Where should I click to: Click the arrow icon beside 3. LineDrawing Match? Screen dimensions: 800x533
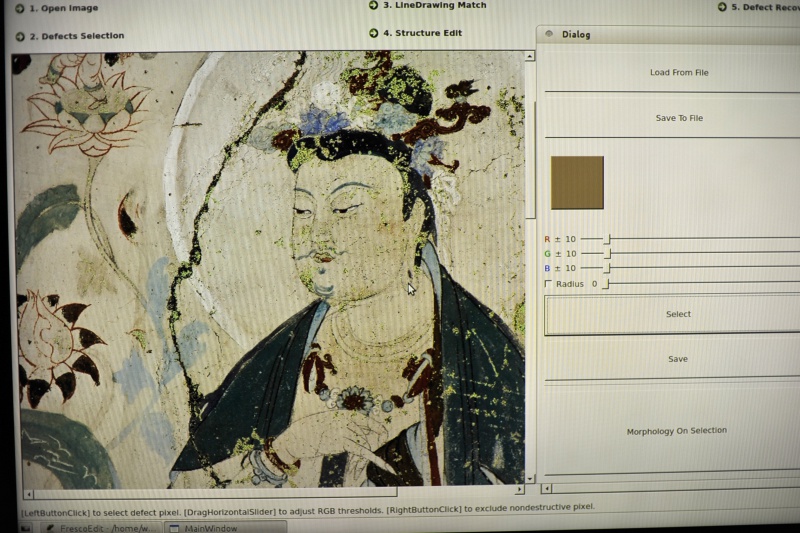point(373,5)
